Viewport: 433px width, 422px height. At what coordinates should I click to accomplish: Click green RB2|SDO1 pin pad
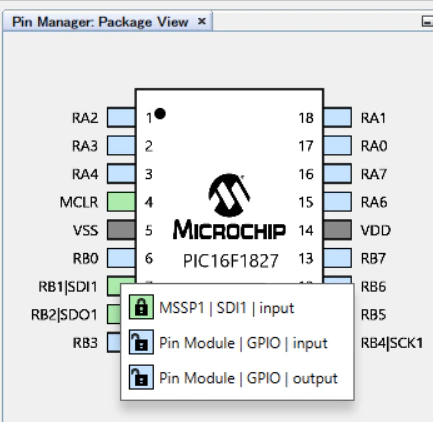click(114, 314)
